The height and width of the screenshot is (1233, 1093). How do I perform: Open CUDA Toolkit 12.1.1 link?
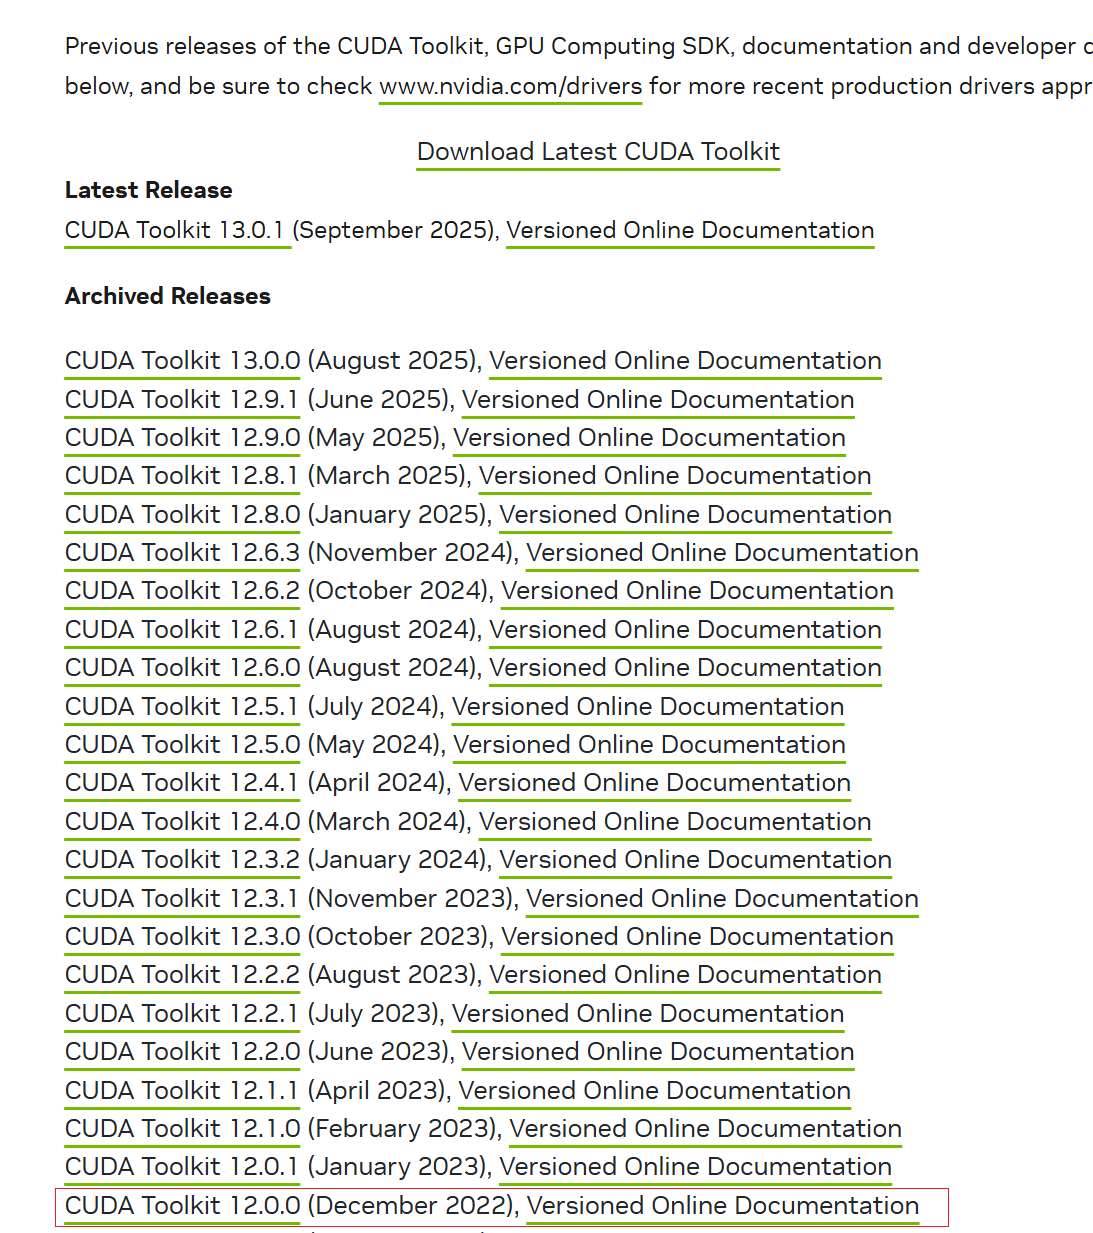(x=182, y=1091)
